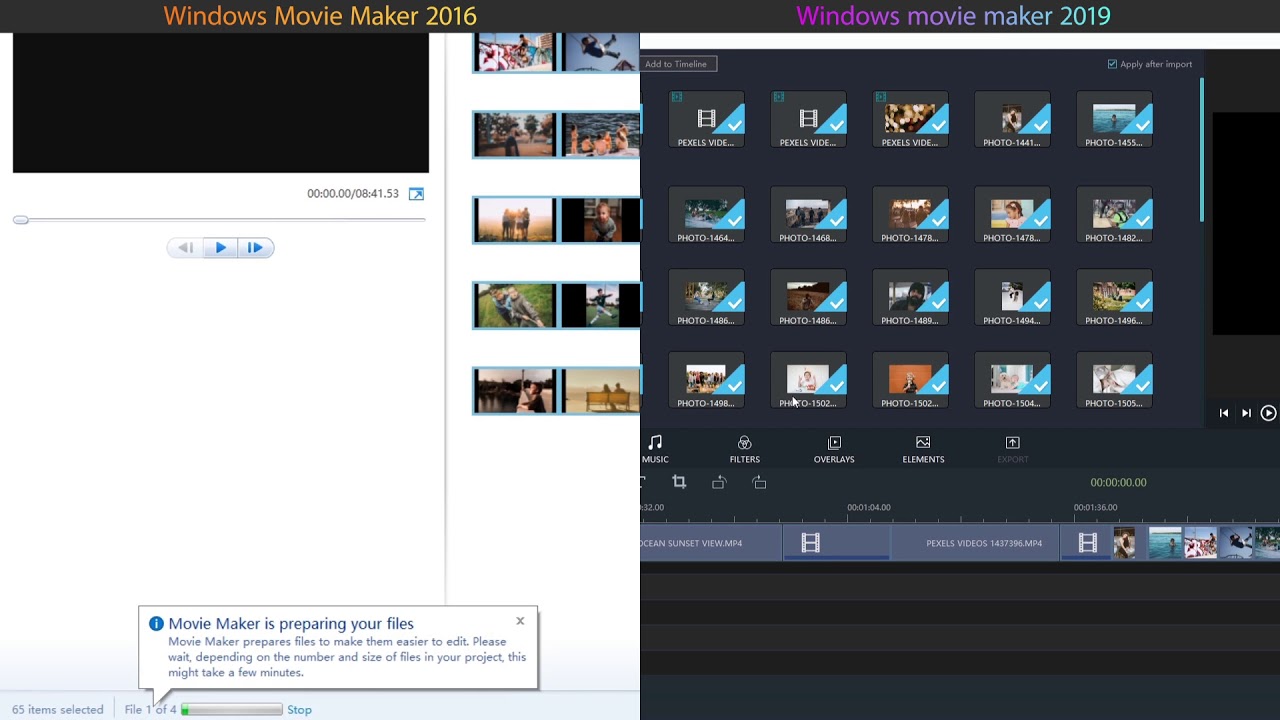Image resolution: width=1280 pixels, height=720 pixels.
Task: Toggle the Apply after import checkbox
Action: click(x=1112, y=64)
